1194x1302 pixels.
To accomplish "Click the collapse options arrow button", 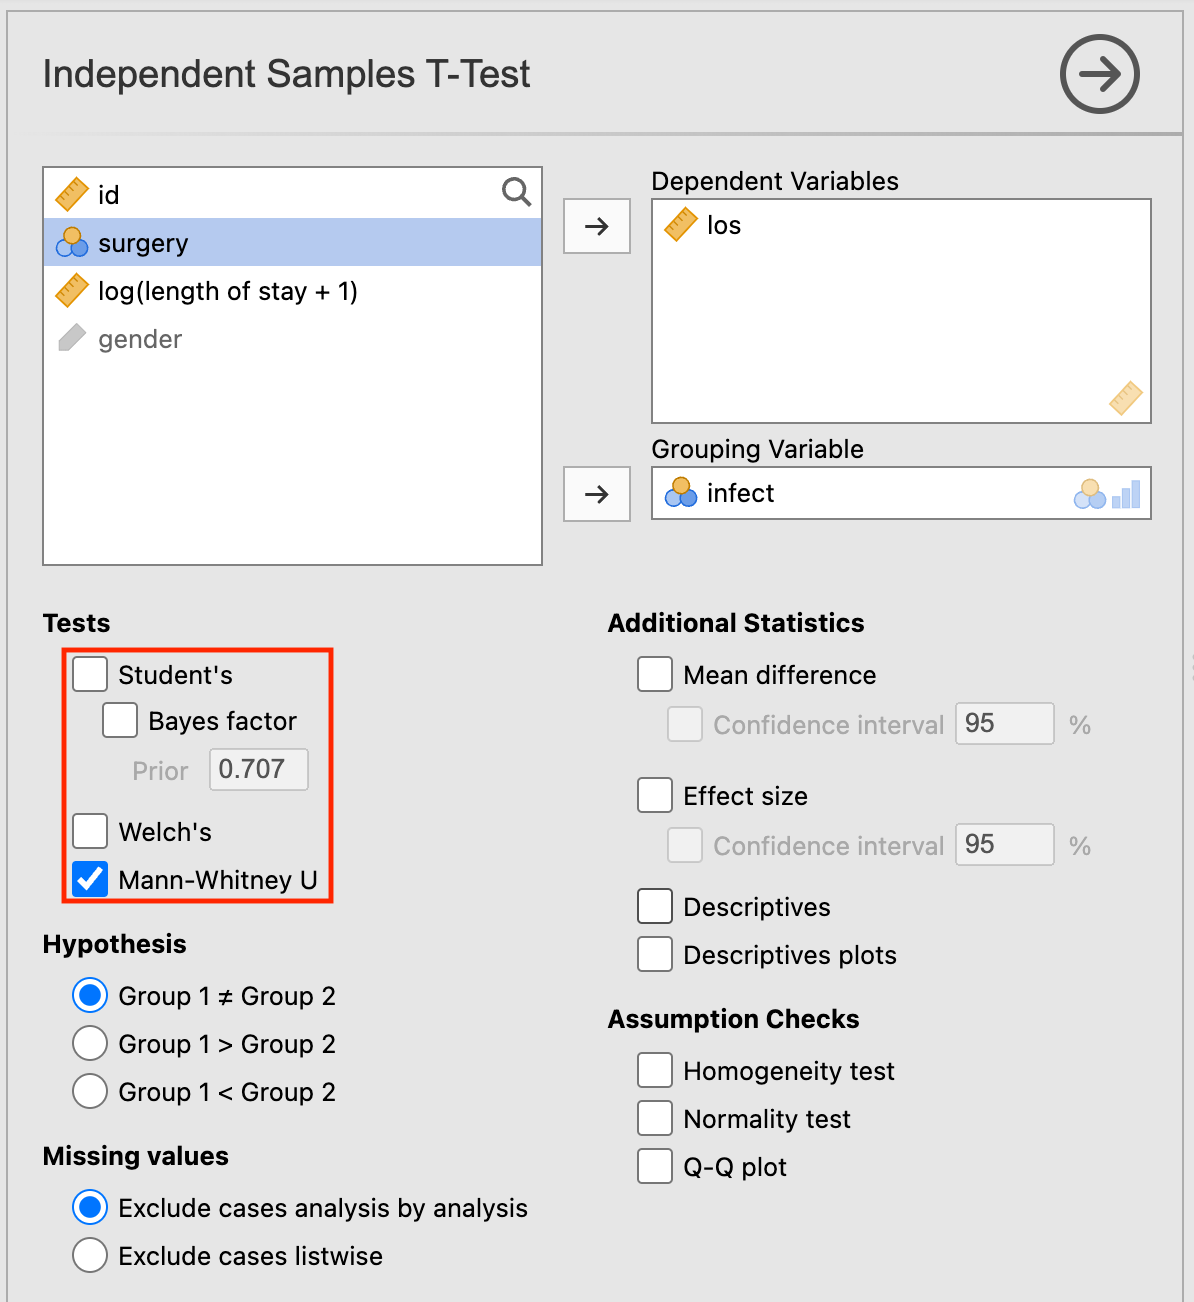I will pos(1099,74).
